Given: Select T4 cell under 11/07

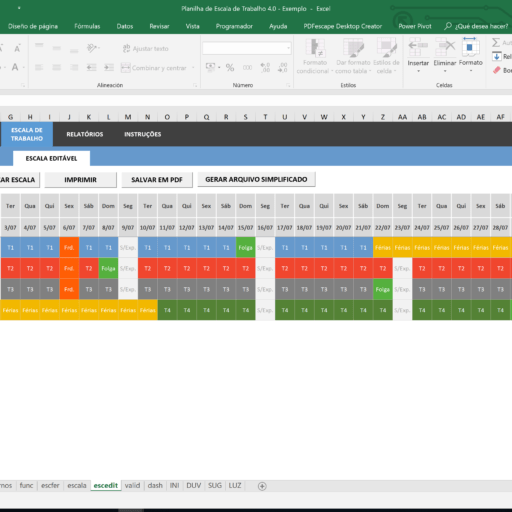Looking at the screenshot, I should (x=167, y=310).
